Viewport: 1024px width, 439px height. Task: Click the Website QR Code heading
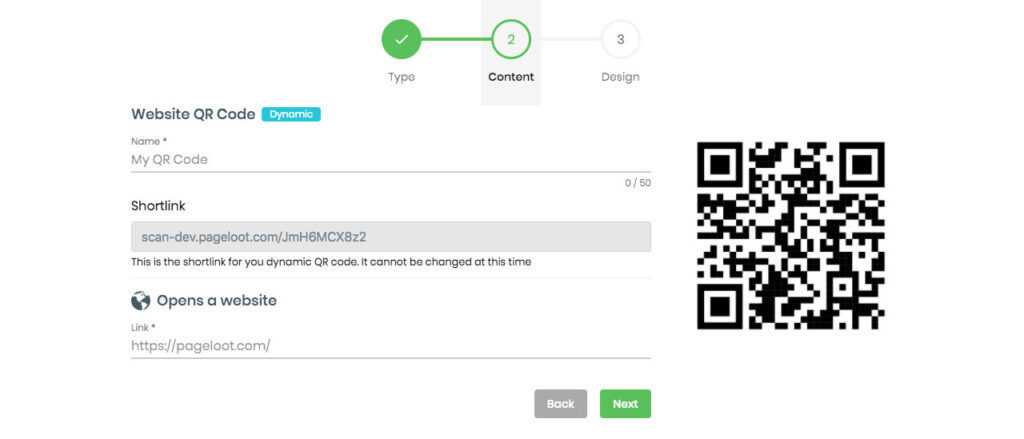click(x=193, y=114)
